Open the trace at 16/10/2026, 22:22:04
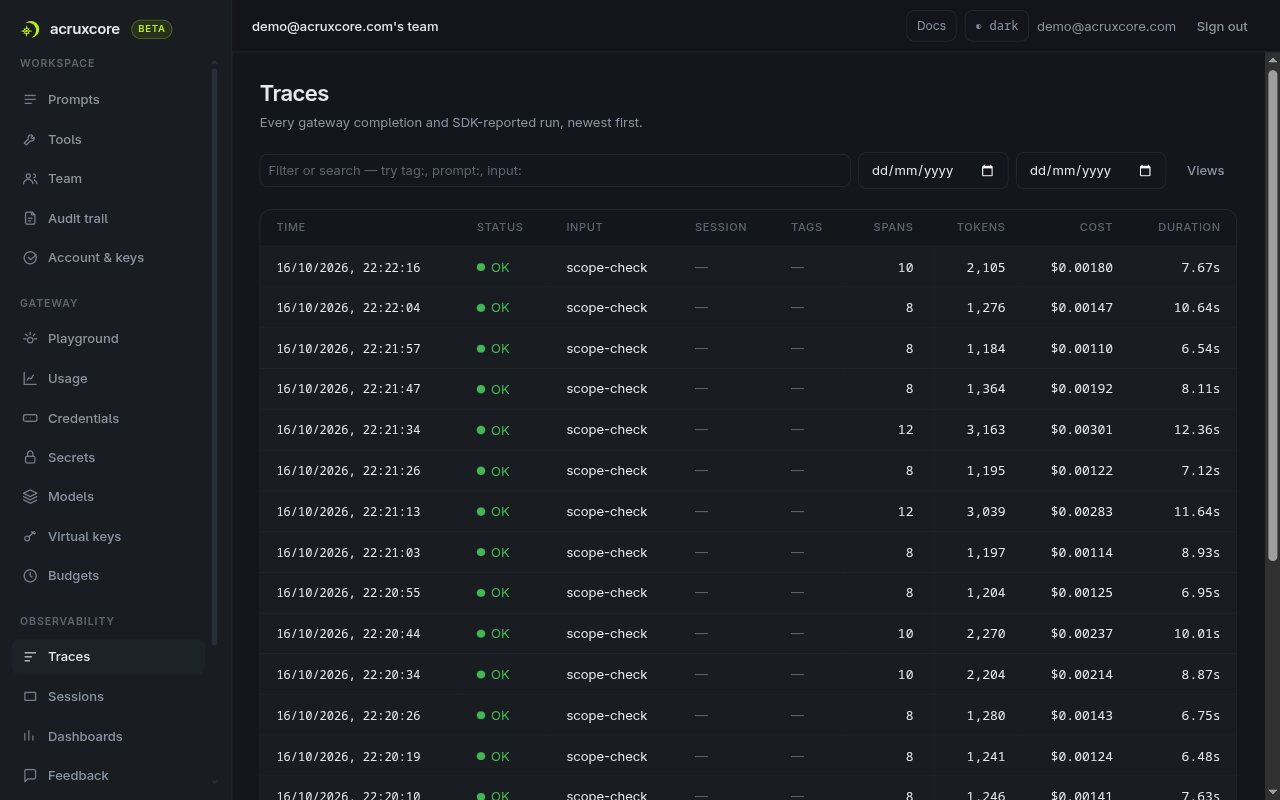The image size is (1280, 800). 748,308
